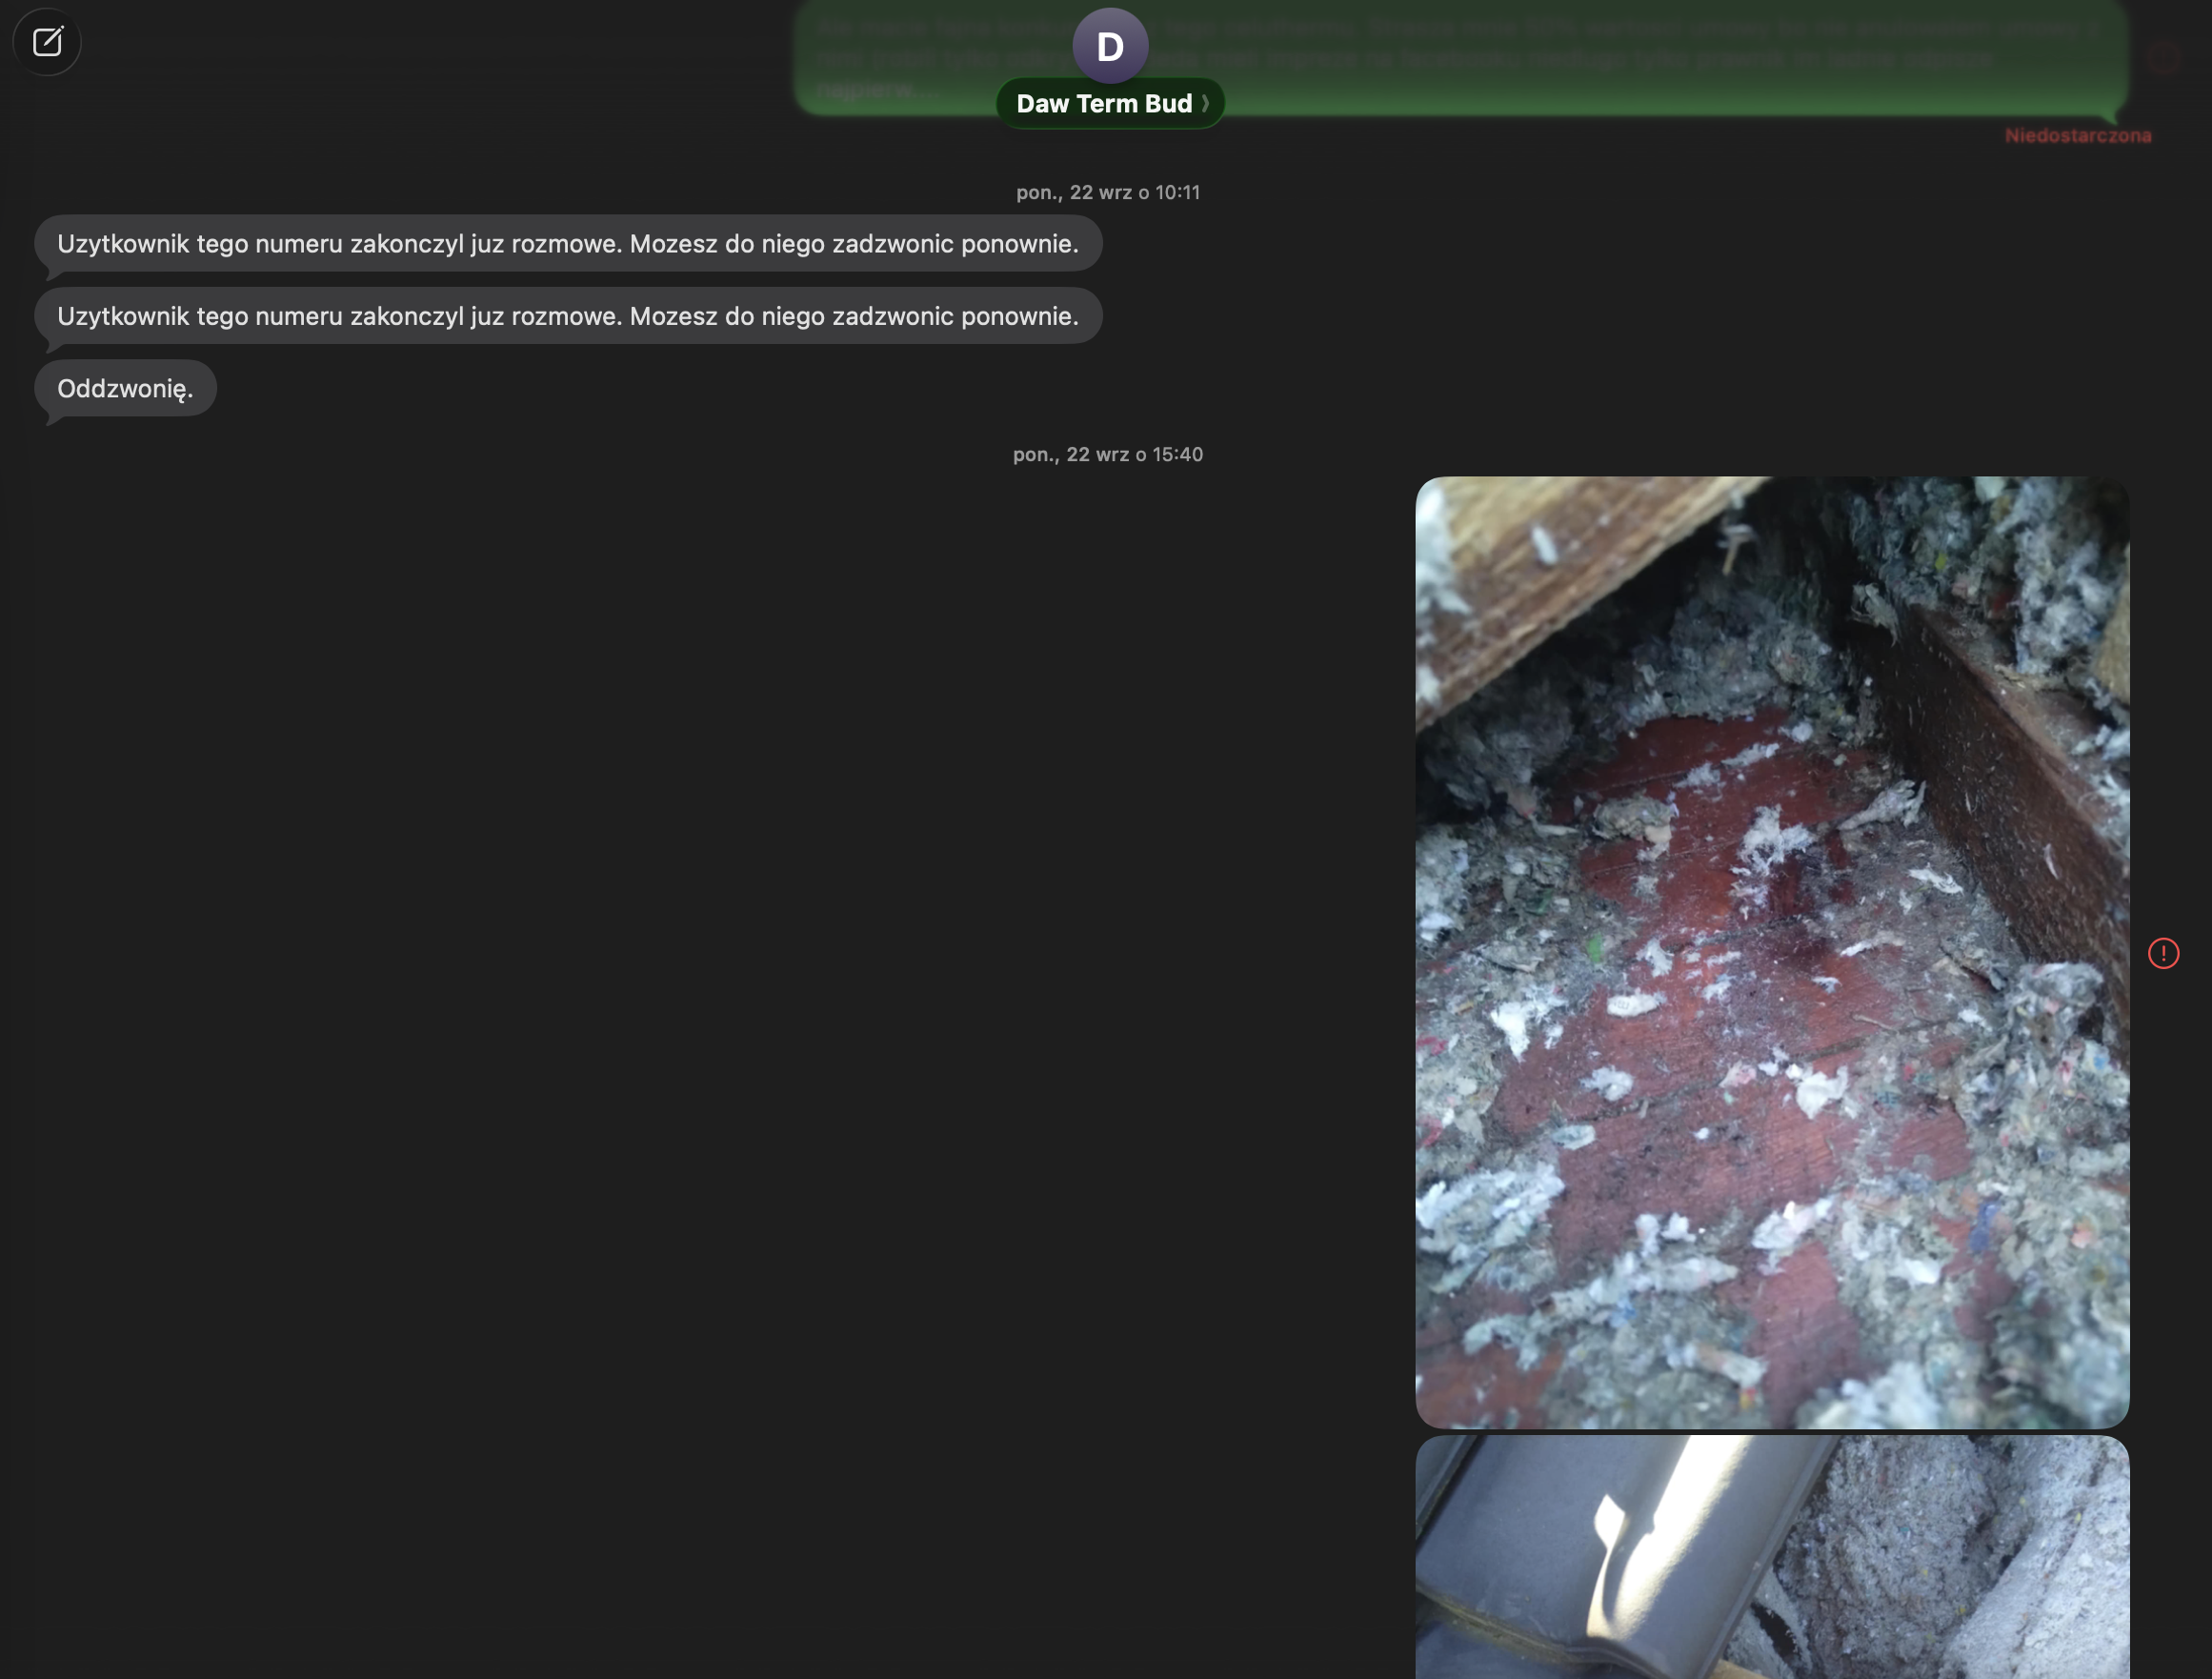The height and width of the screenshot is (1679, 2212).
Task: Expand Daw Term Bud contact details chevron
Action: click(x=1205, y=103)
